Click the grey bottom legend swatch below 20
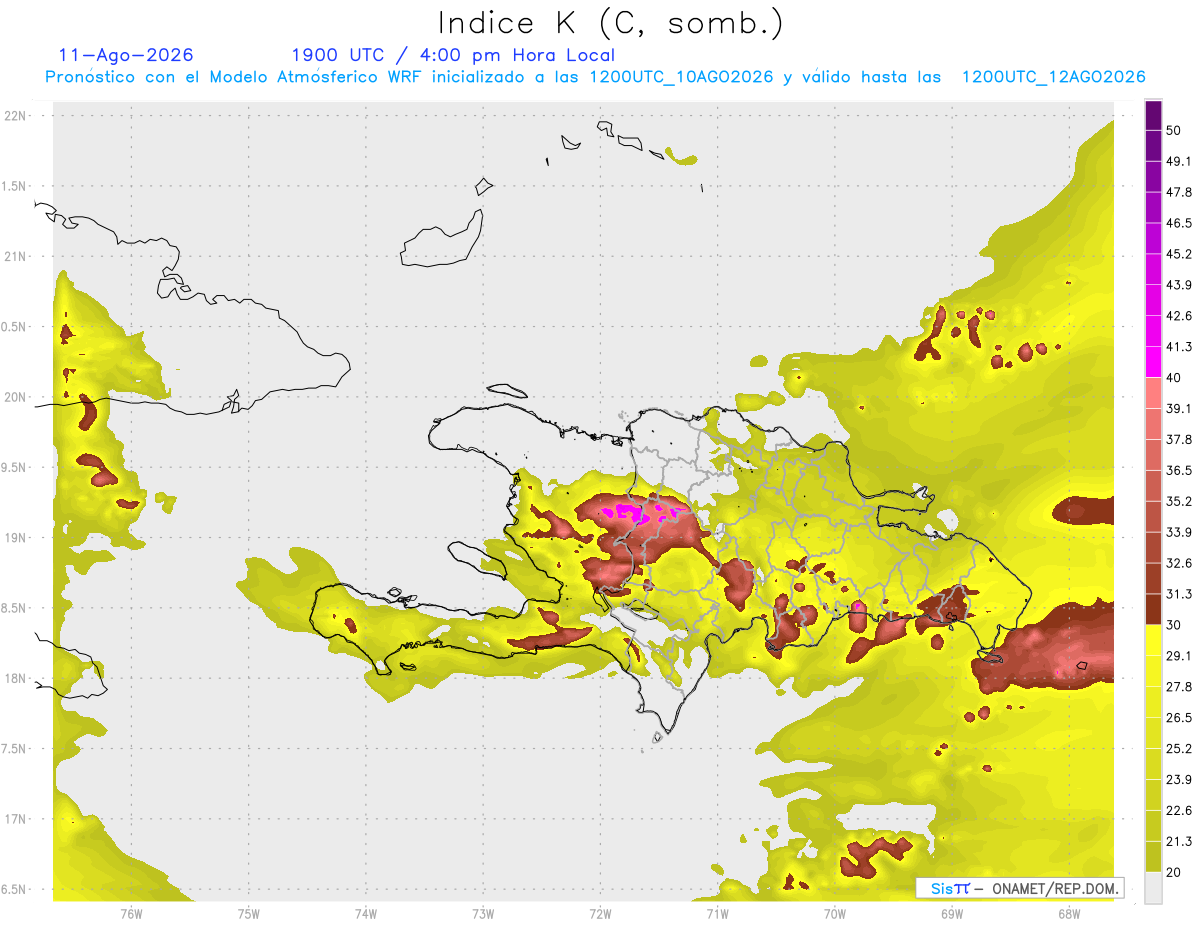Screen dimensions: 1200x927 coord(1153,887)
